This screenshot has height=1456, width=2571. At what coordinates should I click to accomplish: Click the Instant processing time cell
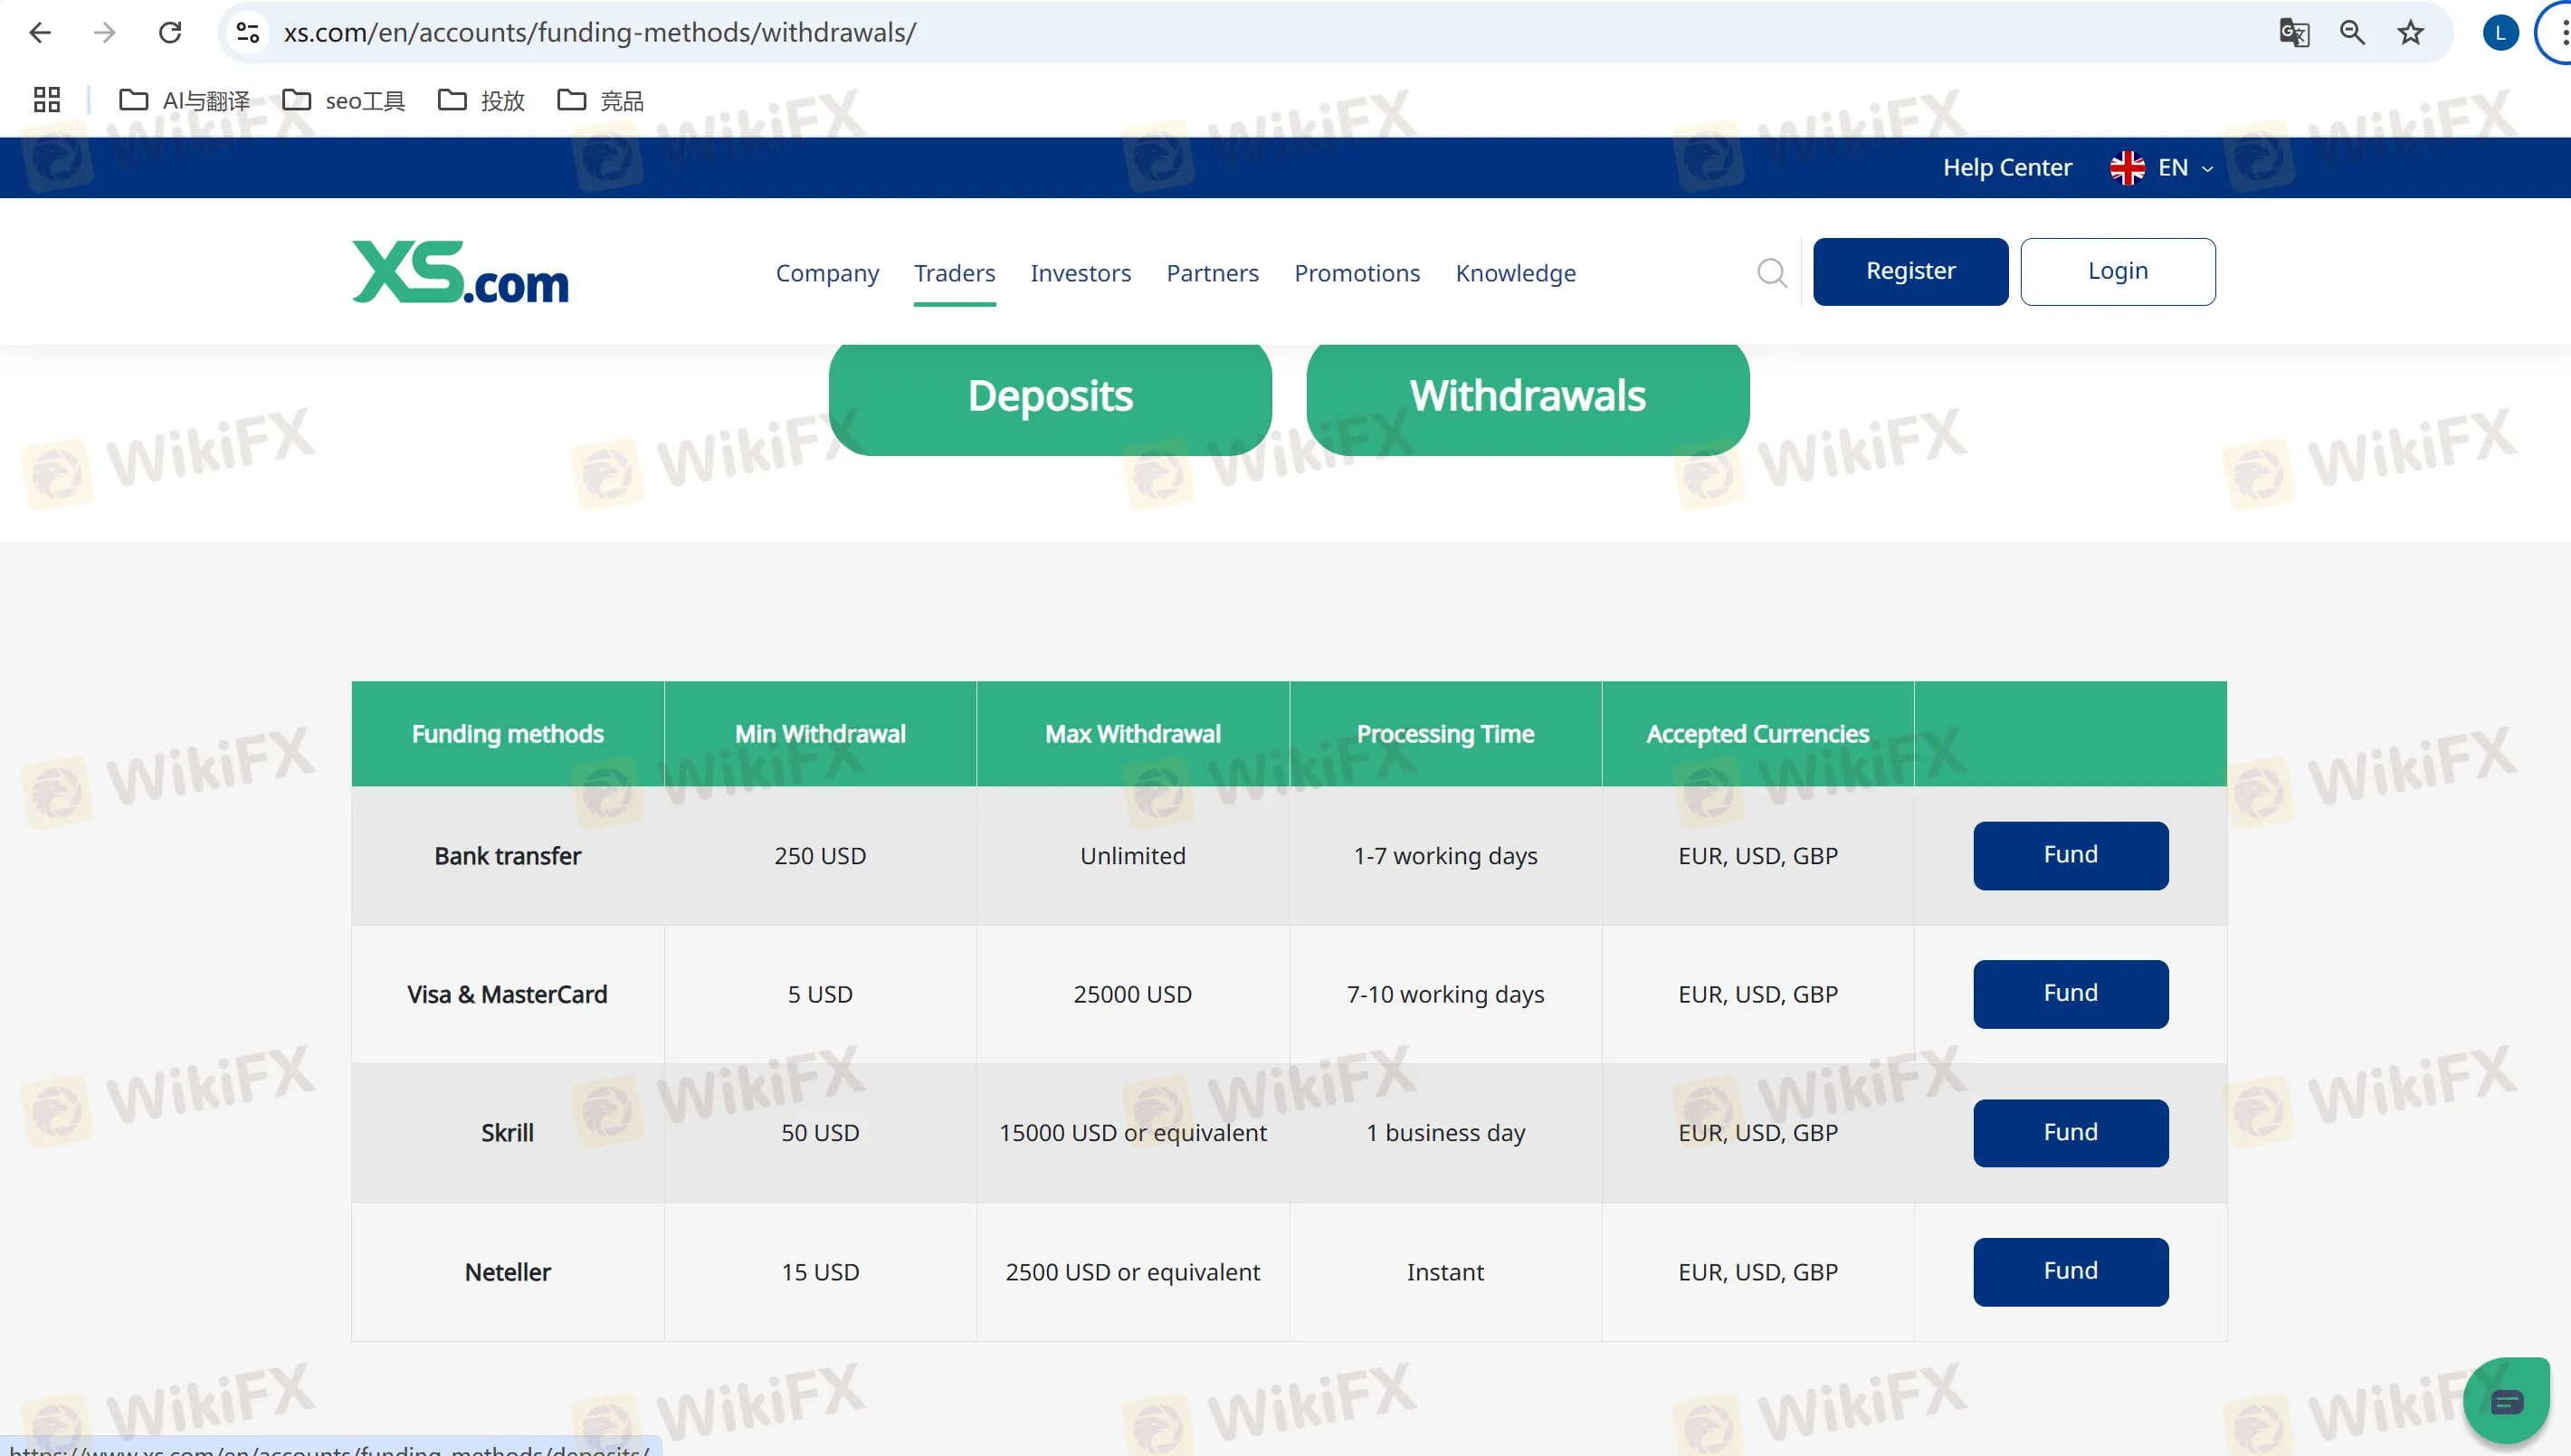[1445, 1272]
